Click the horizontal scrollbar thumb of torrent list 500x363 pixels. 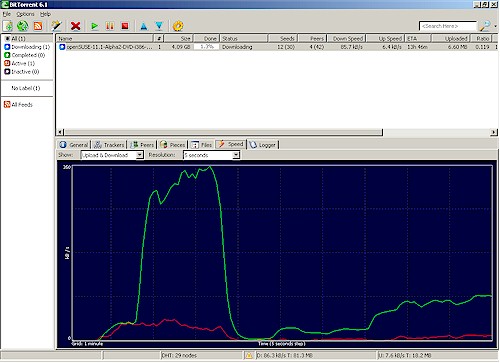[223, 132]
